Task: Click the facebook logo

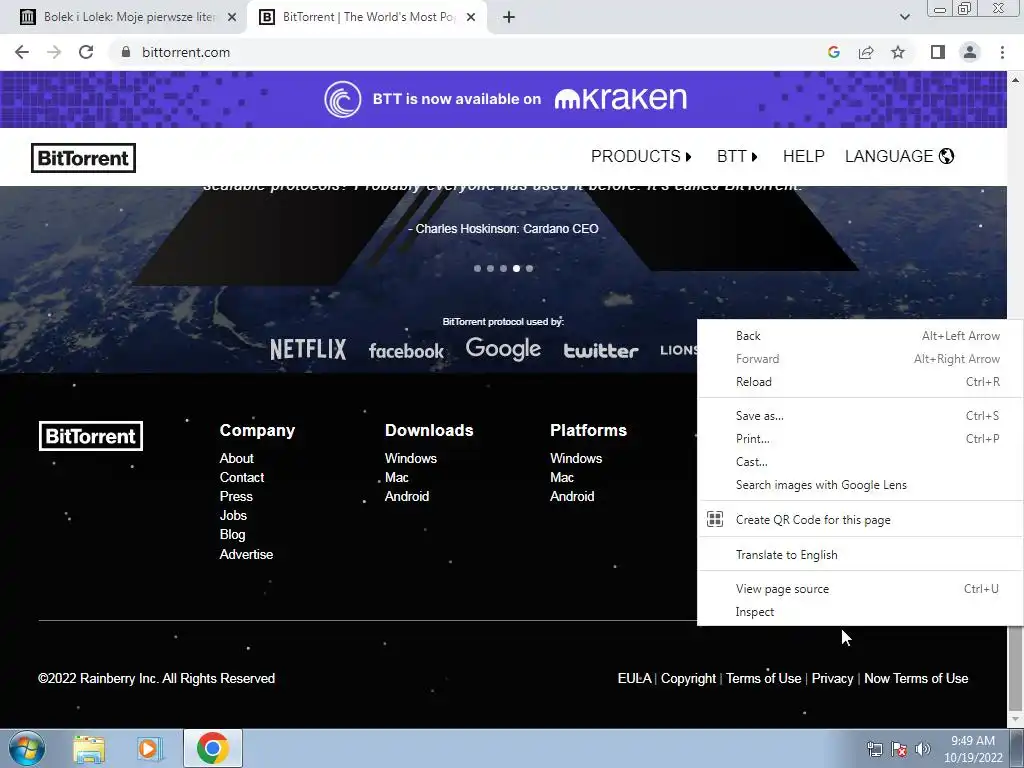Action: tap(406, 351)
